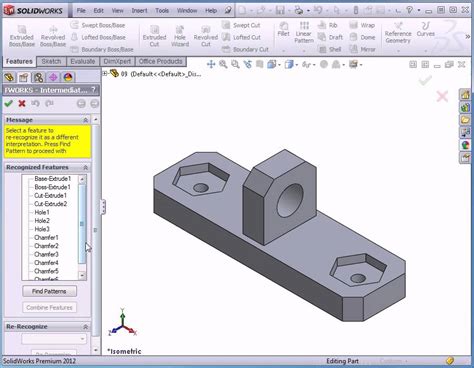474x368 pixels.
Task: Open the Tools menu
Action: (x=162, y=11)
